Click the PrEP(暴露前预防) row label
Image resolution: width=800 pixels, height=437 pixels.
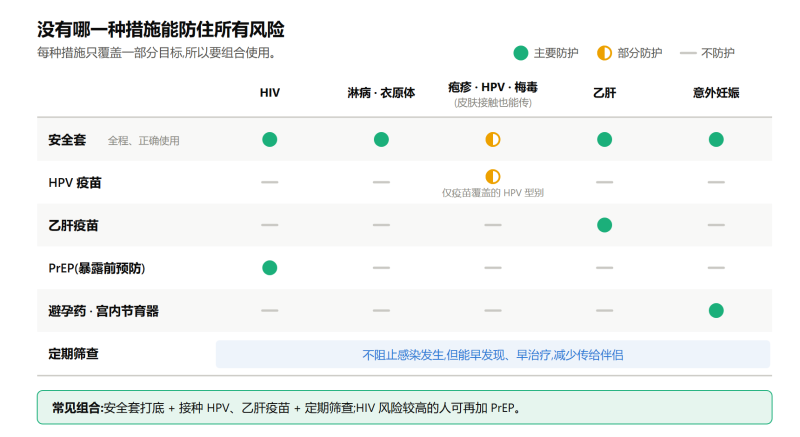[97, 268]
